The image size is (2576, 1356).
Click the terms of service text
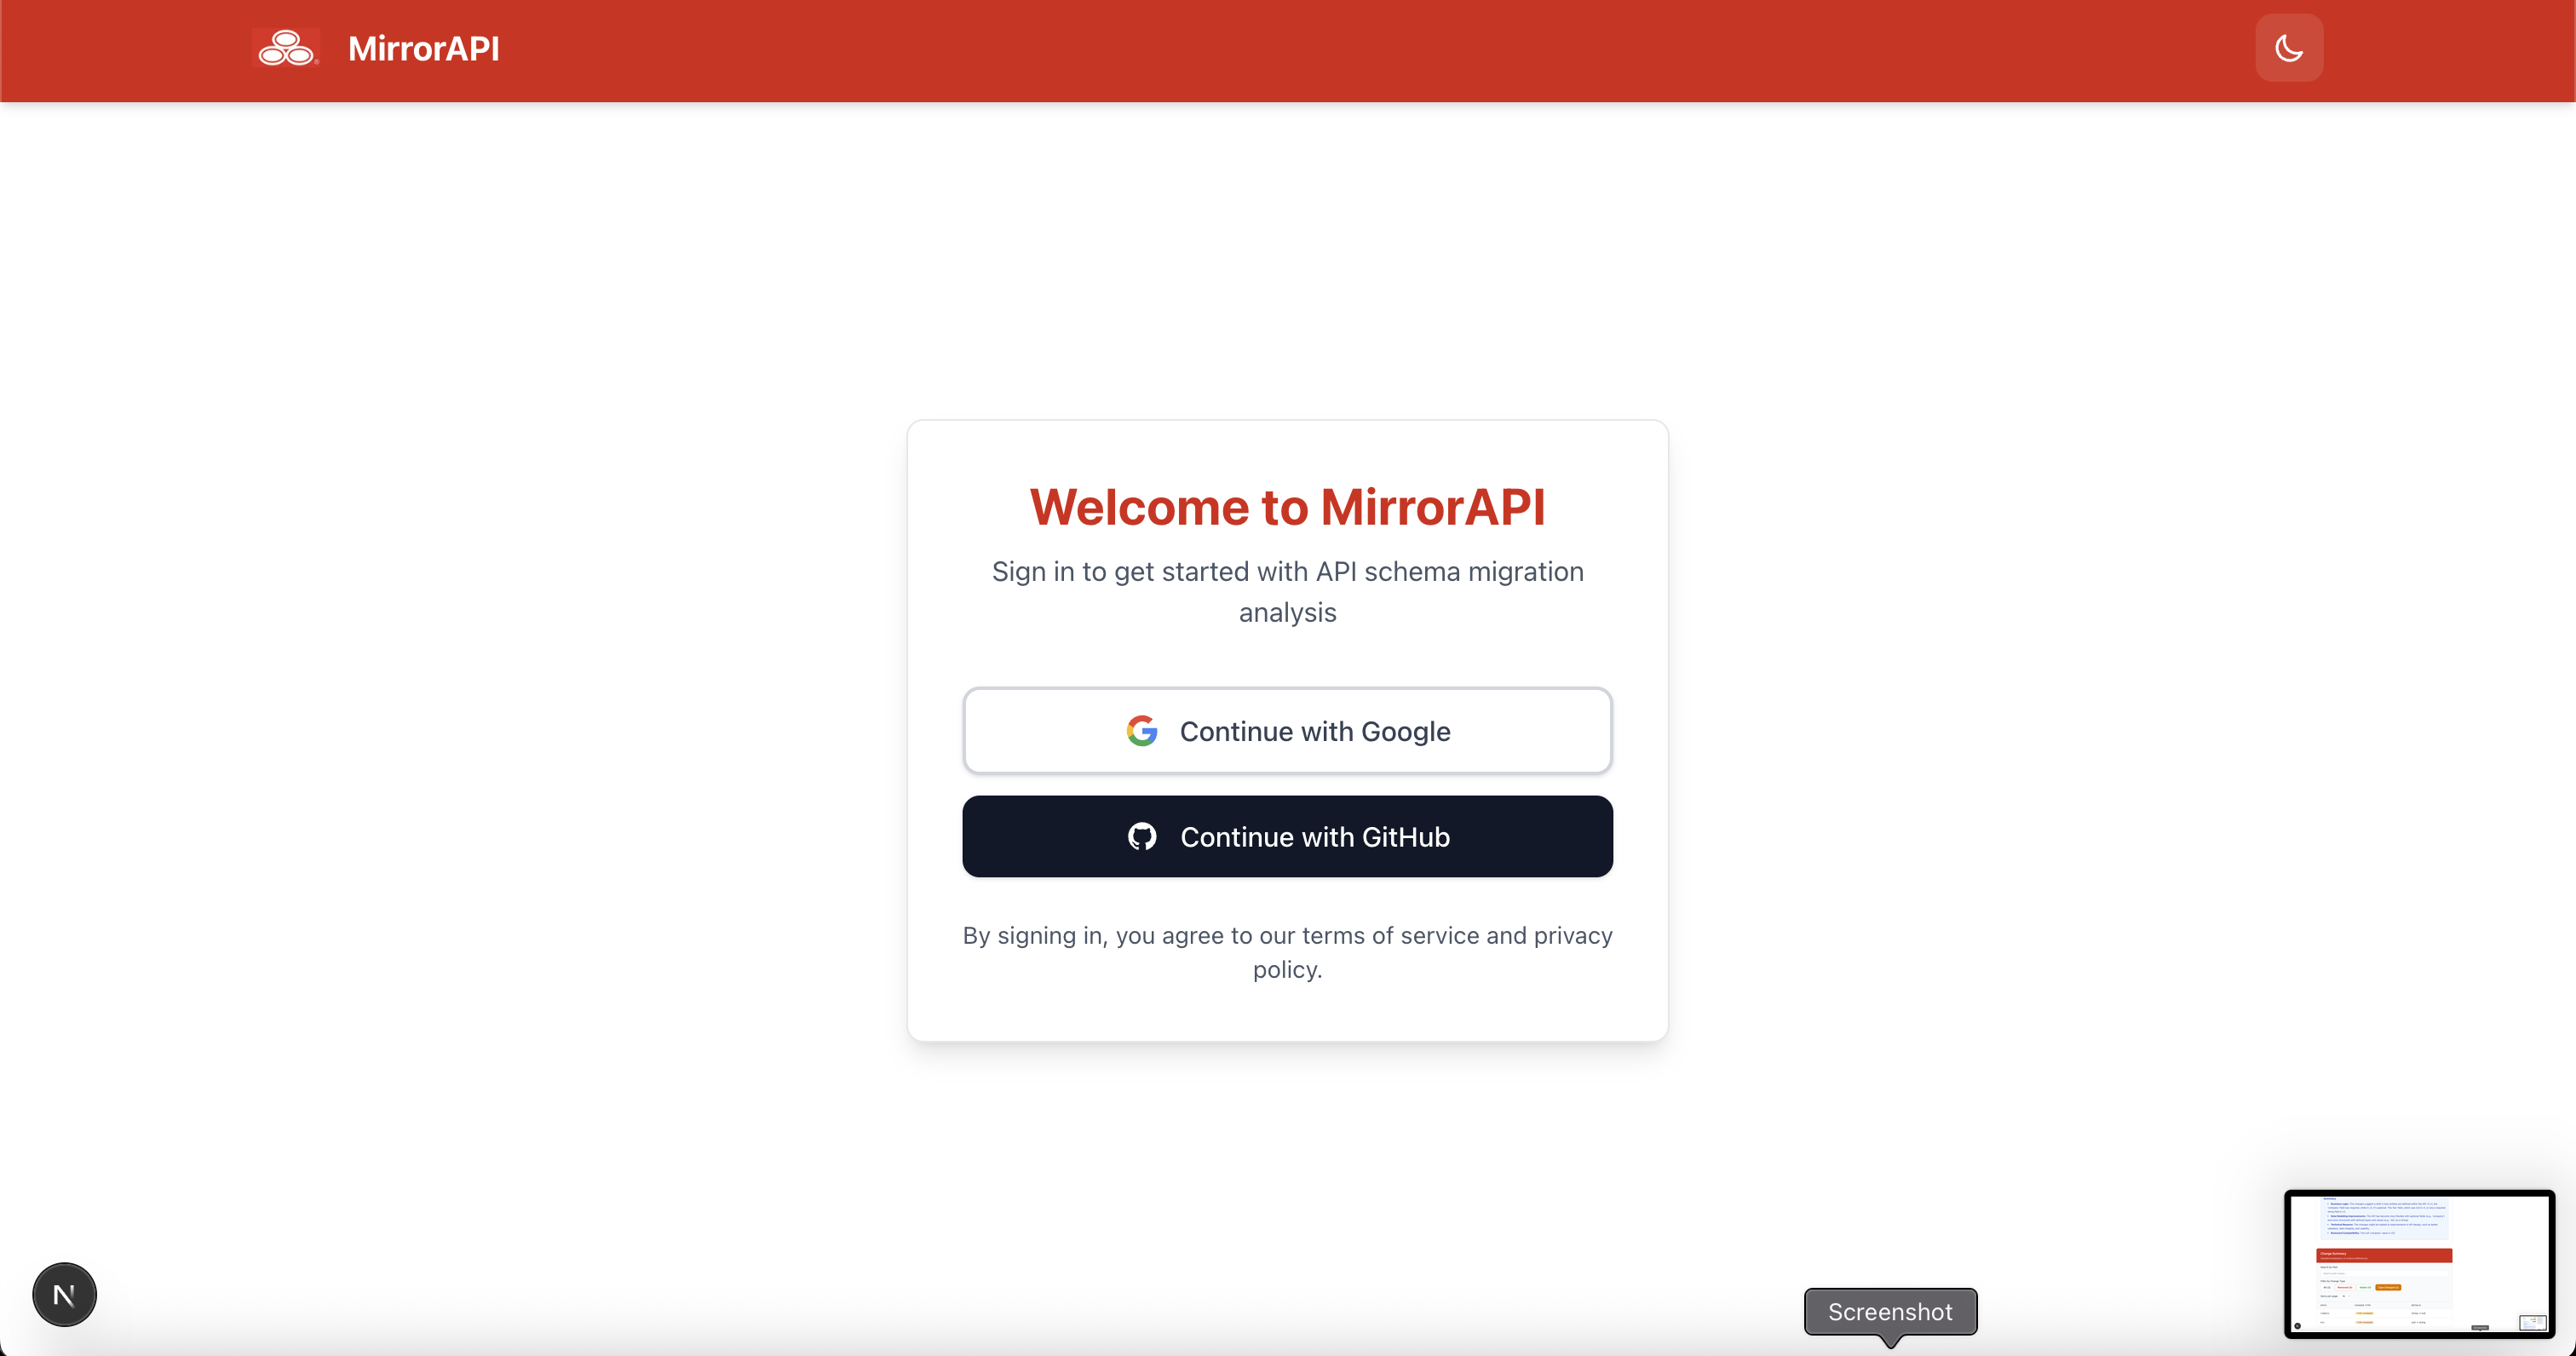click(x=1389, y=936)
